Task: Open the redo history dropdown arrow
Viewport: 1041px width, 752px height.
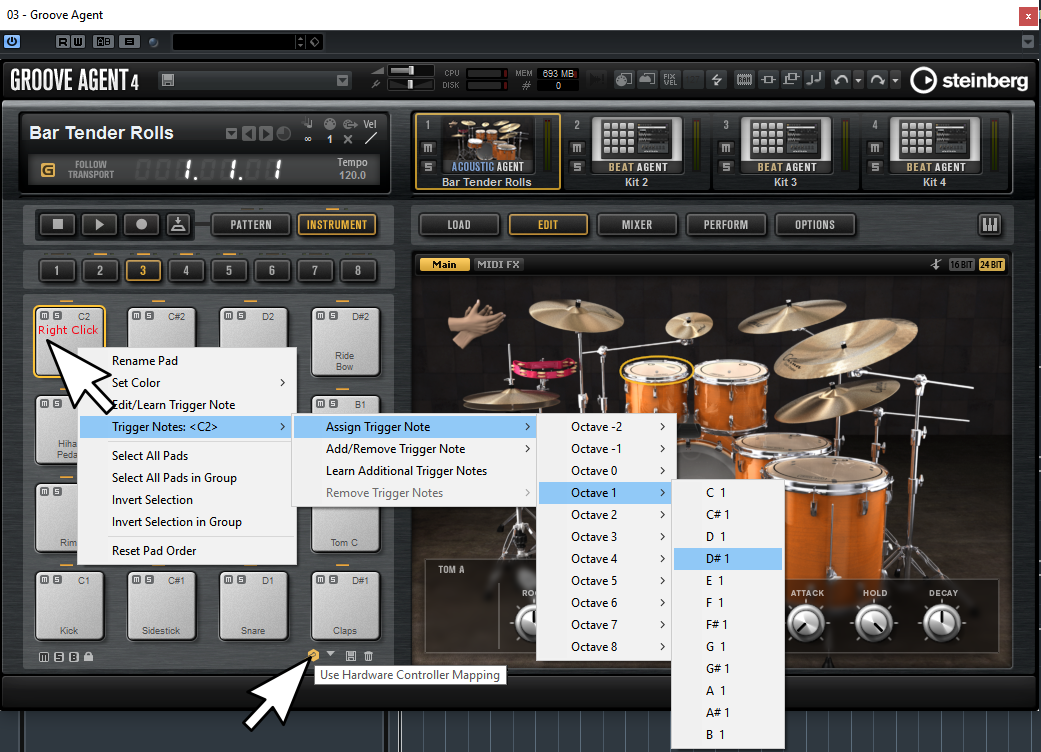Action: [895, 80]
